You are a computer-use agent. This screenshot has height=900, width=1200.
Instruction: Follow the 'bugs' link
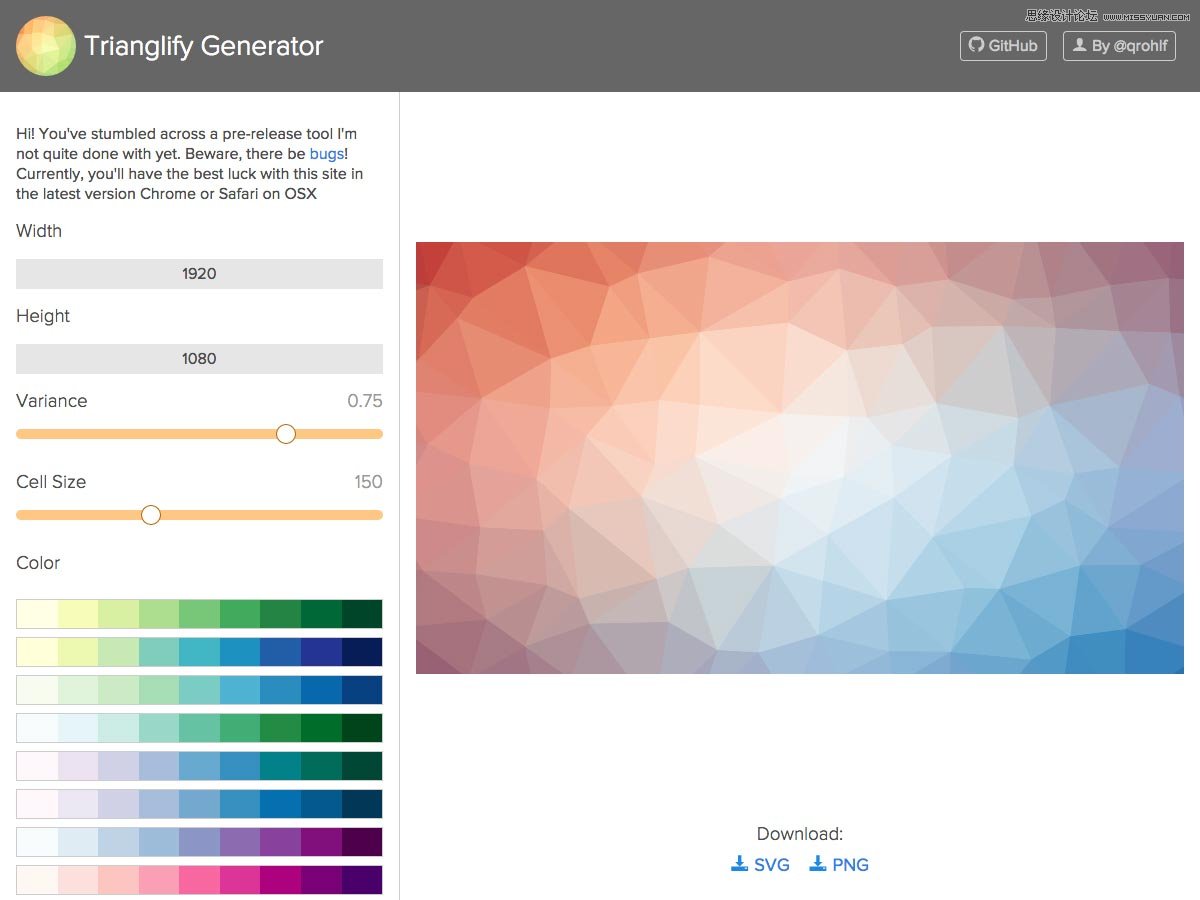tap(327, 154)
